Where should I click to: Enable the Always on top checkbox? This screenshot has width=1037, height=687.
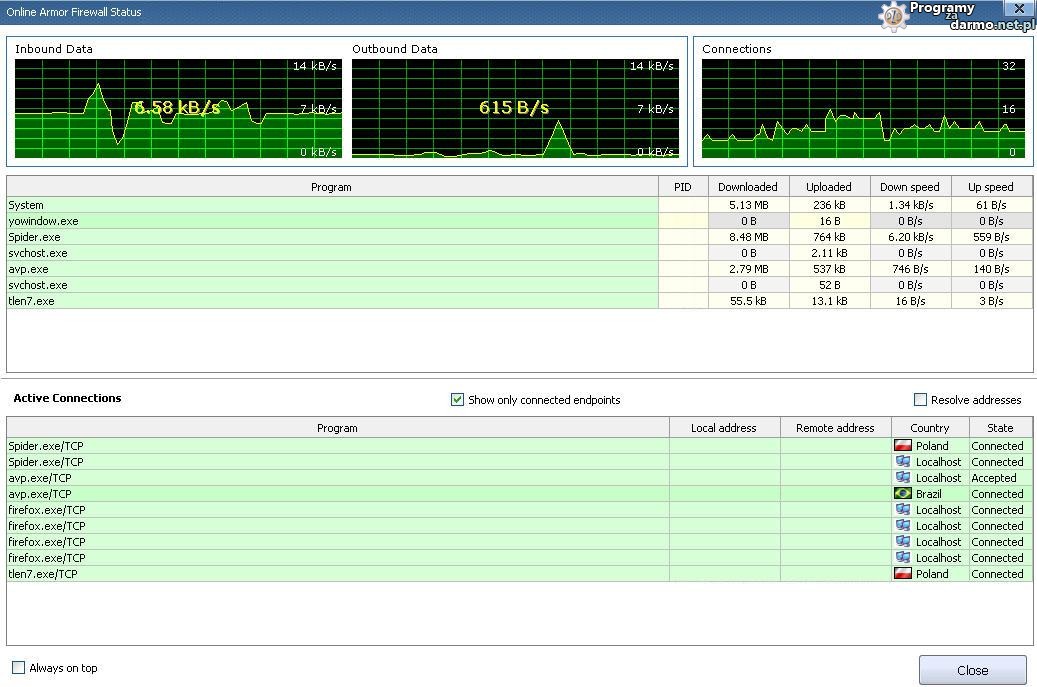18,668
